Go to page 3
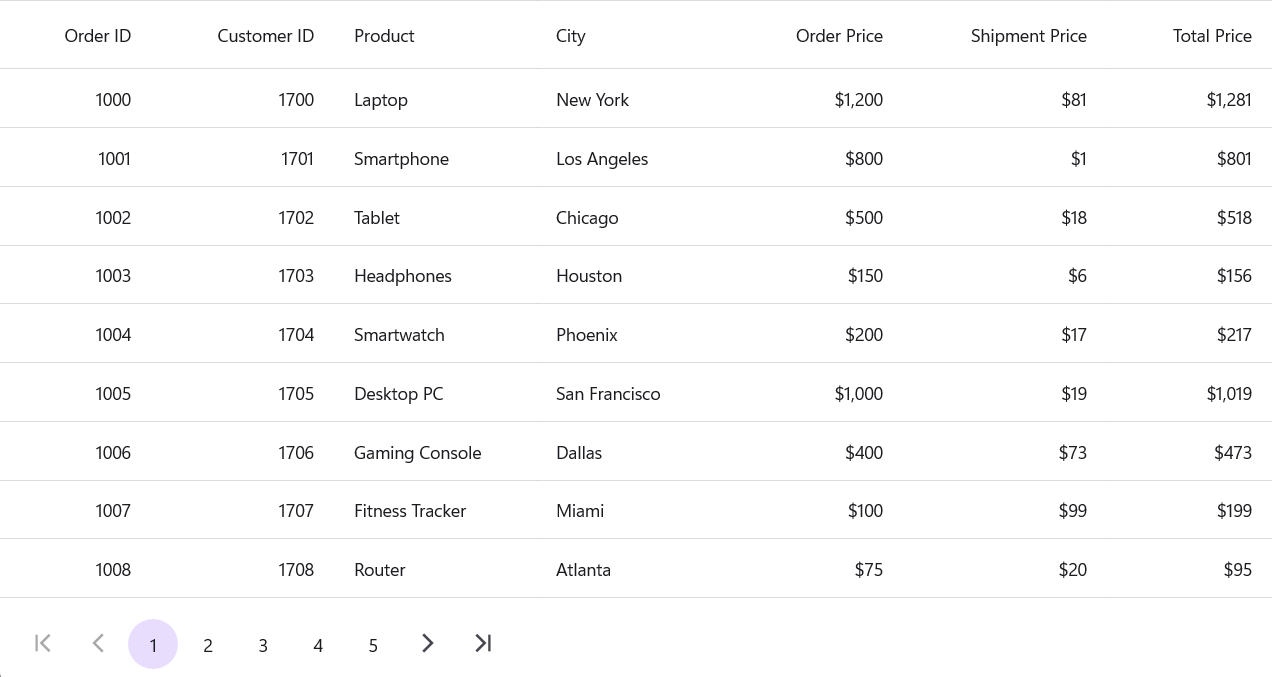Screen dimensions: 1275x677 (263, 645)
